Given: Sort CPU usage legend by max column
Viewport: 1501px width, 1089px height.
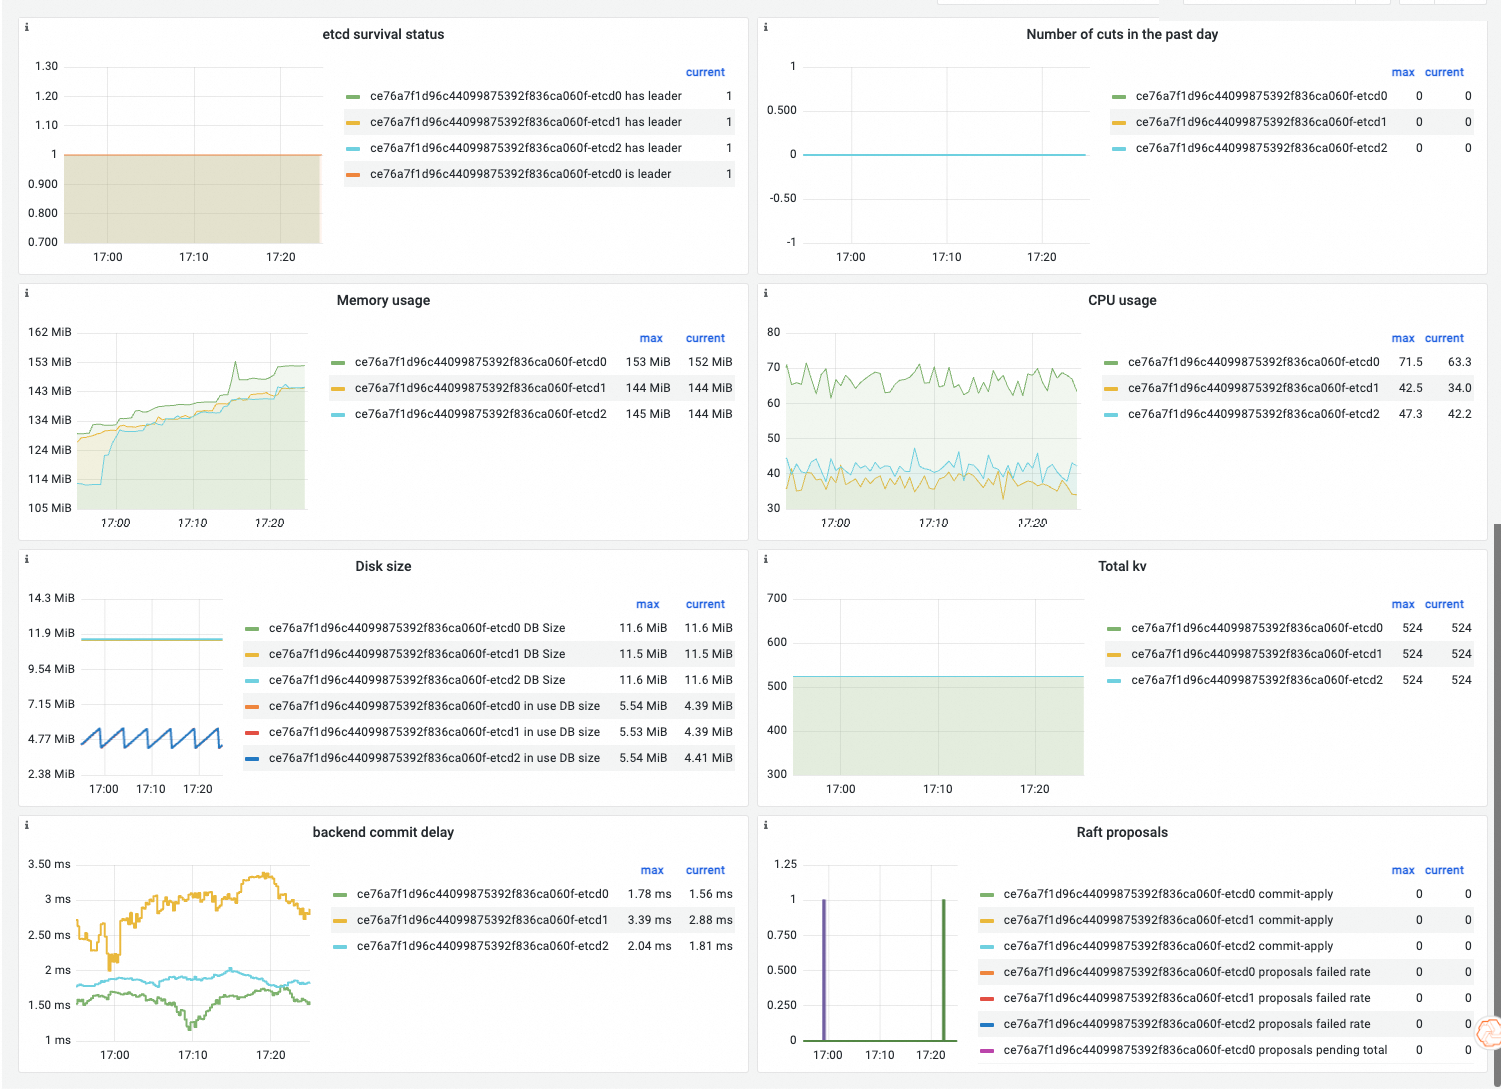Looking at the screenshot, I should [x=1403, y=338].
